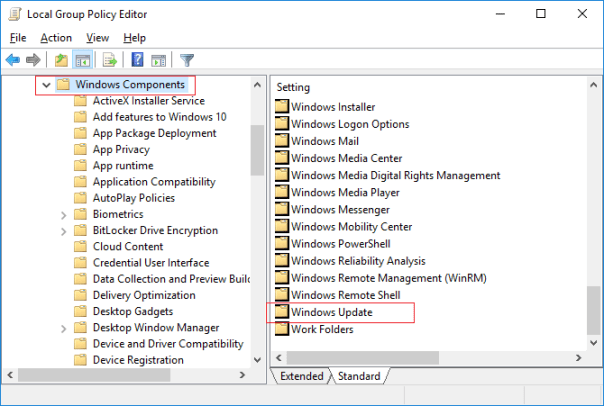Select Windows Logon Options entry
The width and height of the screenshot is (604, 406).
[x=350, y=124]
